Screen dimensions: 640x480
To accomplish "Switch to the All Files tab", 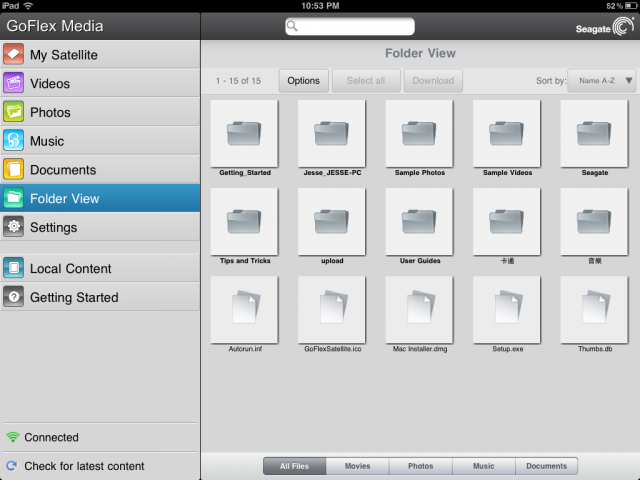I will [294, 466].
